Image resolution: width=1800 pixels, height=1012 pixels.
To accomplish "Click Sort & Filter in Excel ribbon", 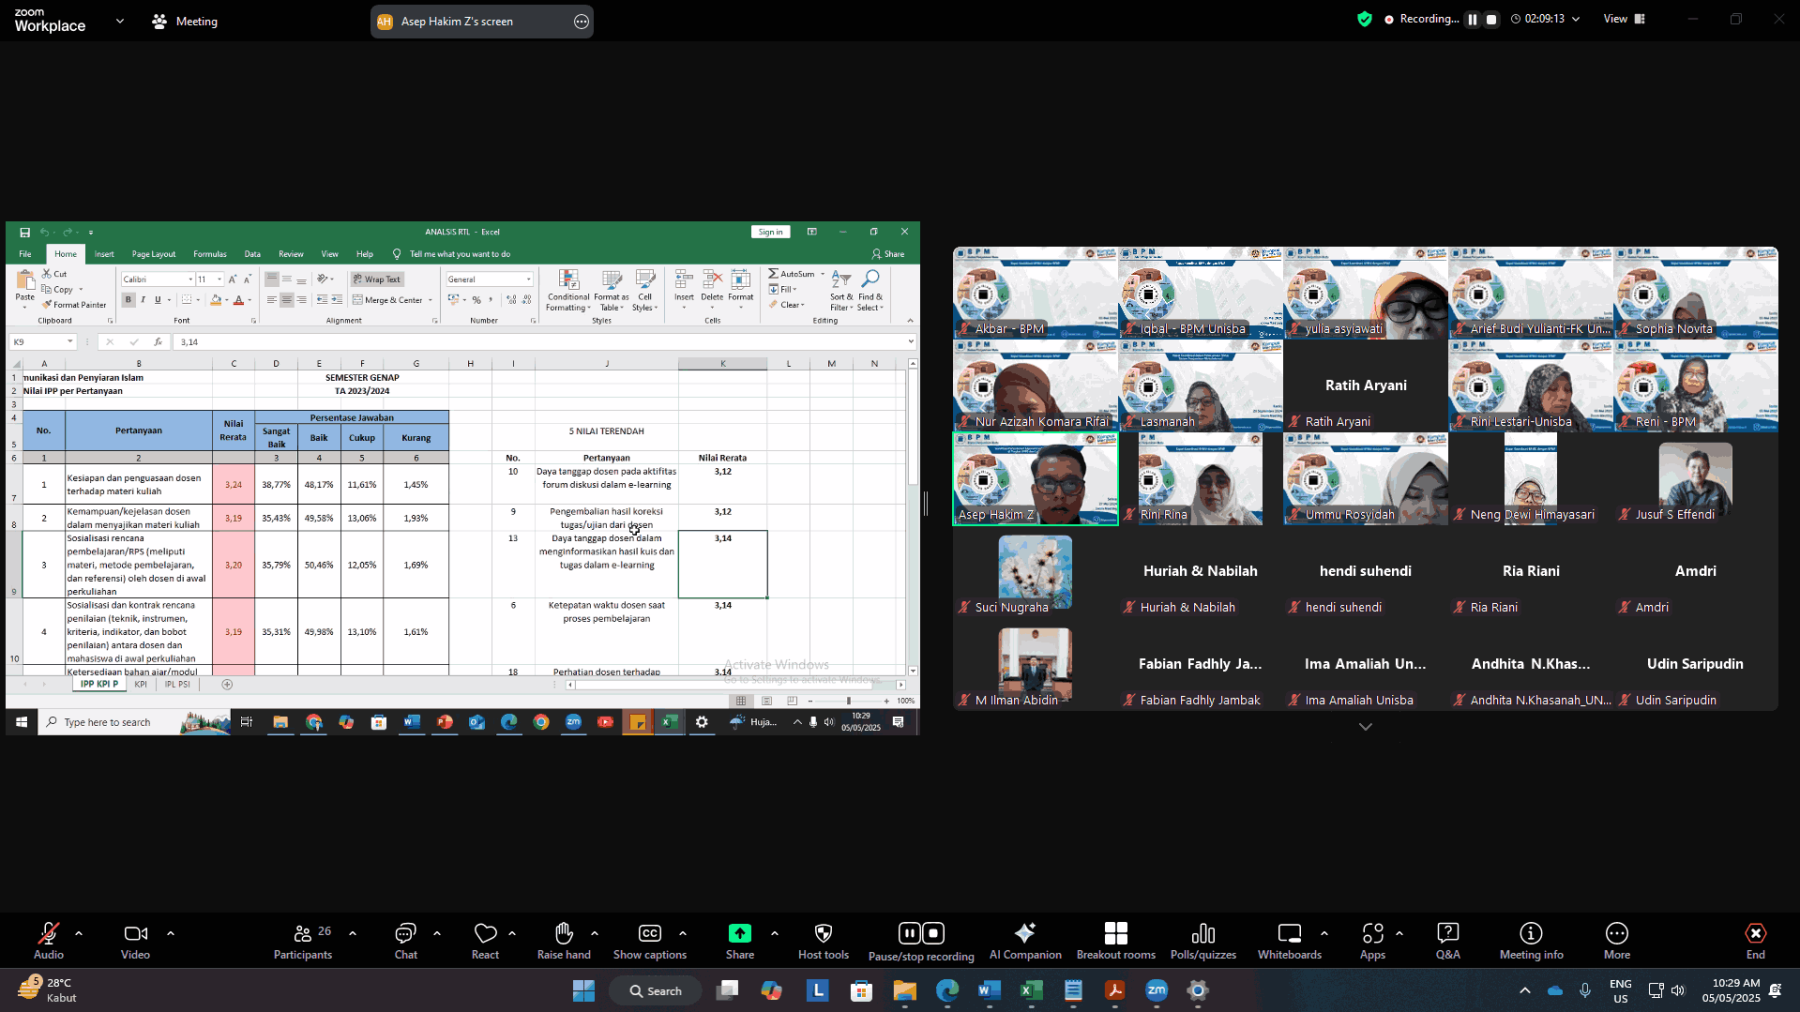I will click(x=841, y=291).
